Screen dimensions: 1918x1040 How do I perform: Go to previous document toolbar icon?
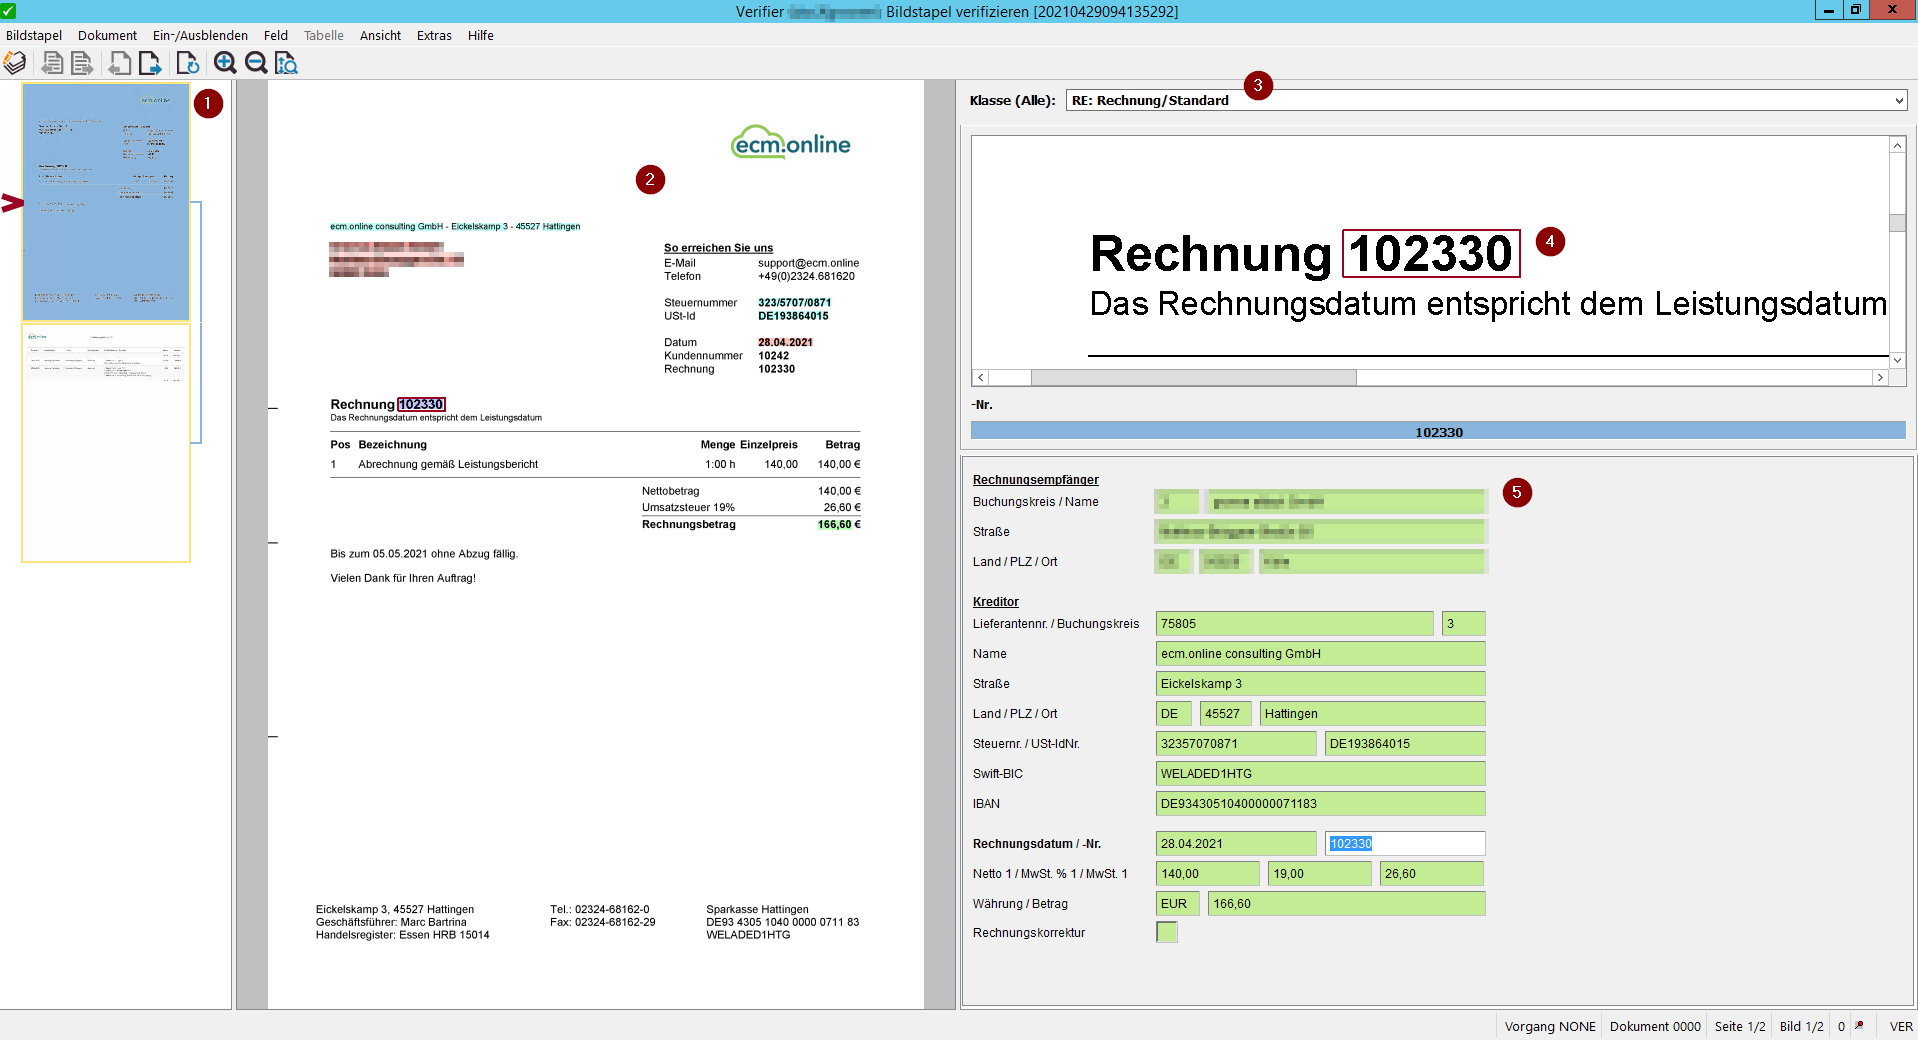click(x=52, y=63)
